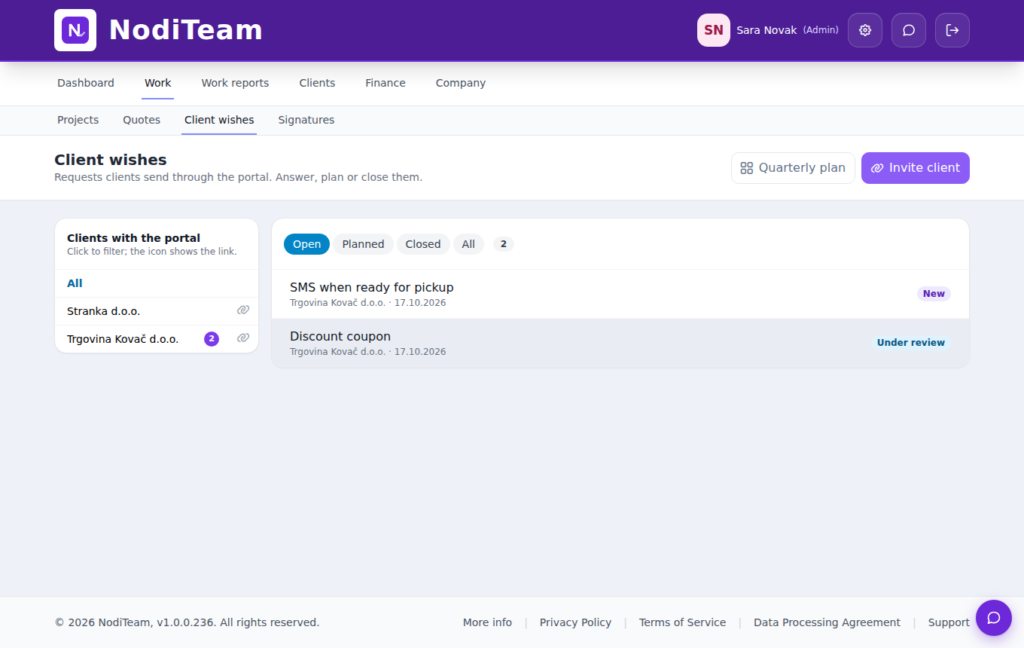The width and height of the screenshot is (1024, 648).
Task: Click the Under review status badge
Action: tap(910, 343)
